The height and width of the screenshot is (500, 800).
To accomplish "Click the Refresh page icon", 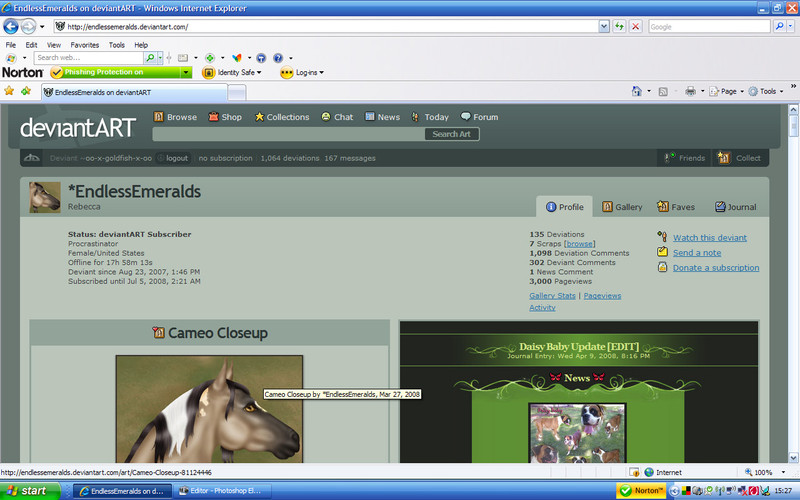I will [619, 27].
